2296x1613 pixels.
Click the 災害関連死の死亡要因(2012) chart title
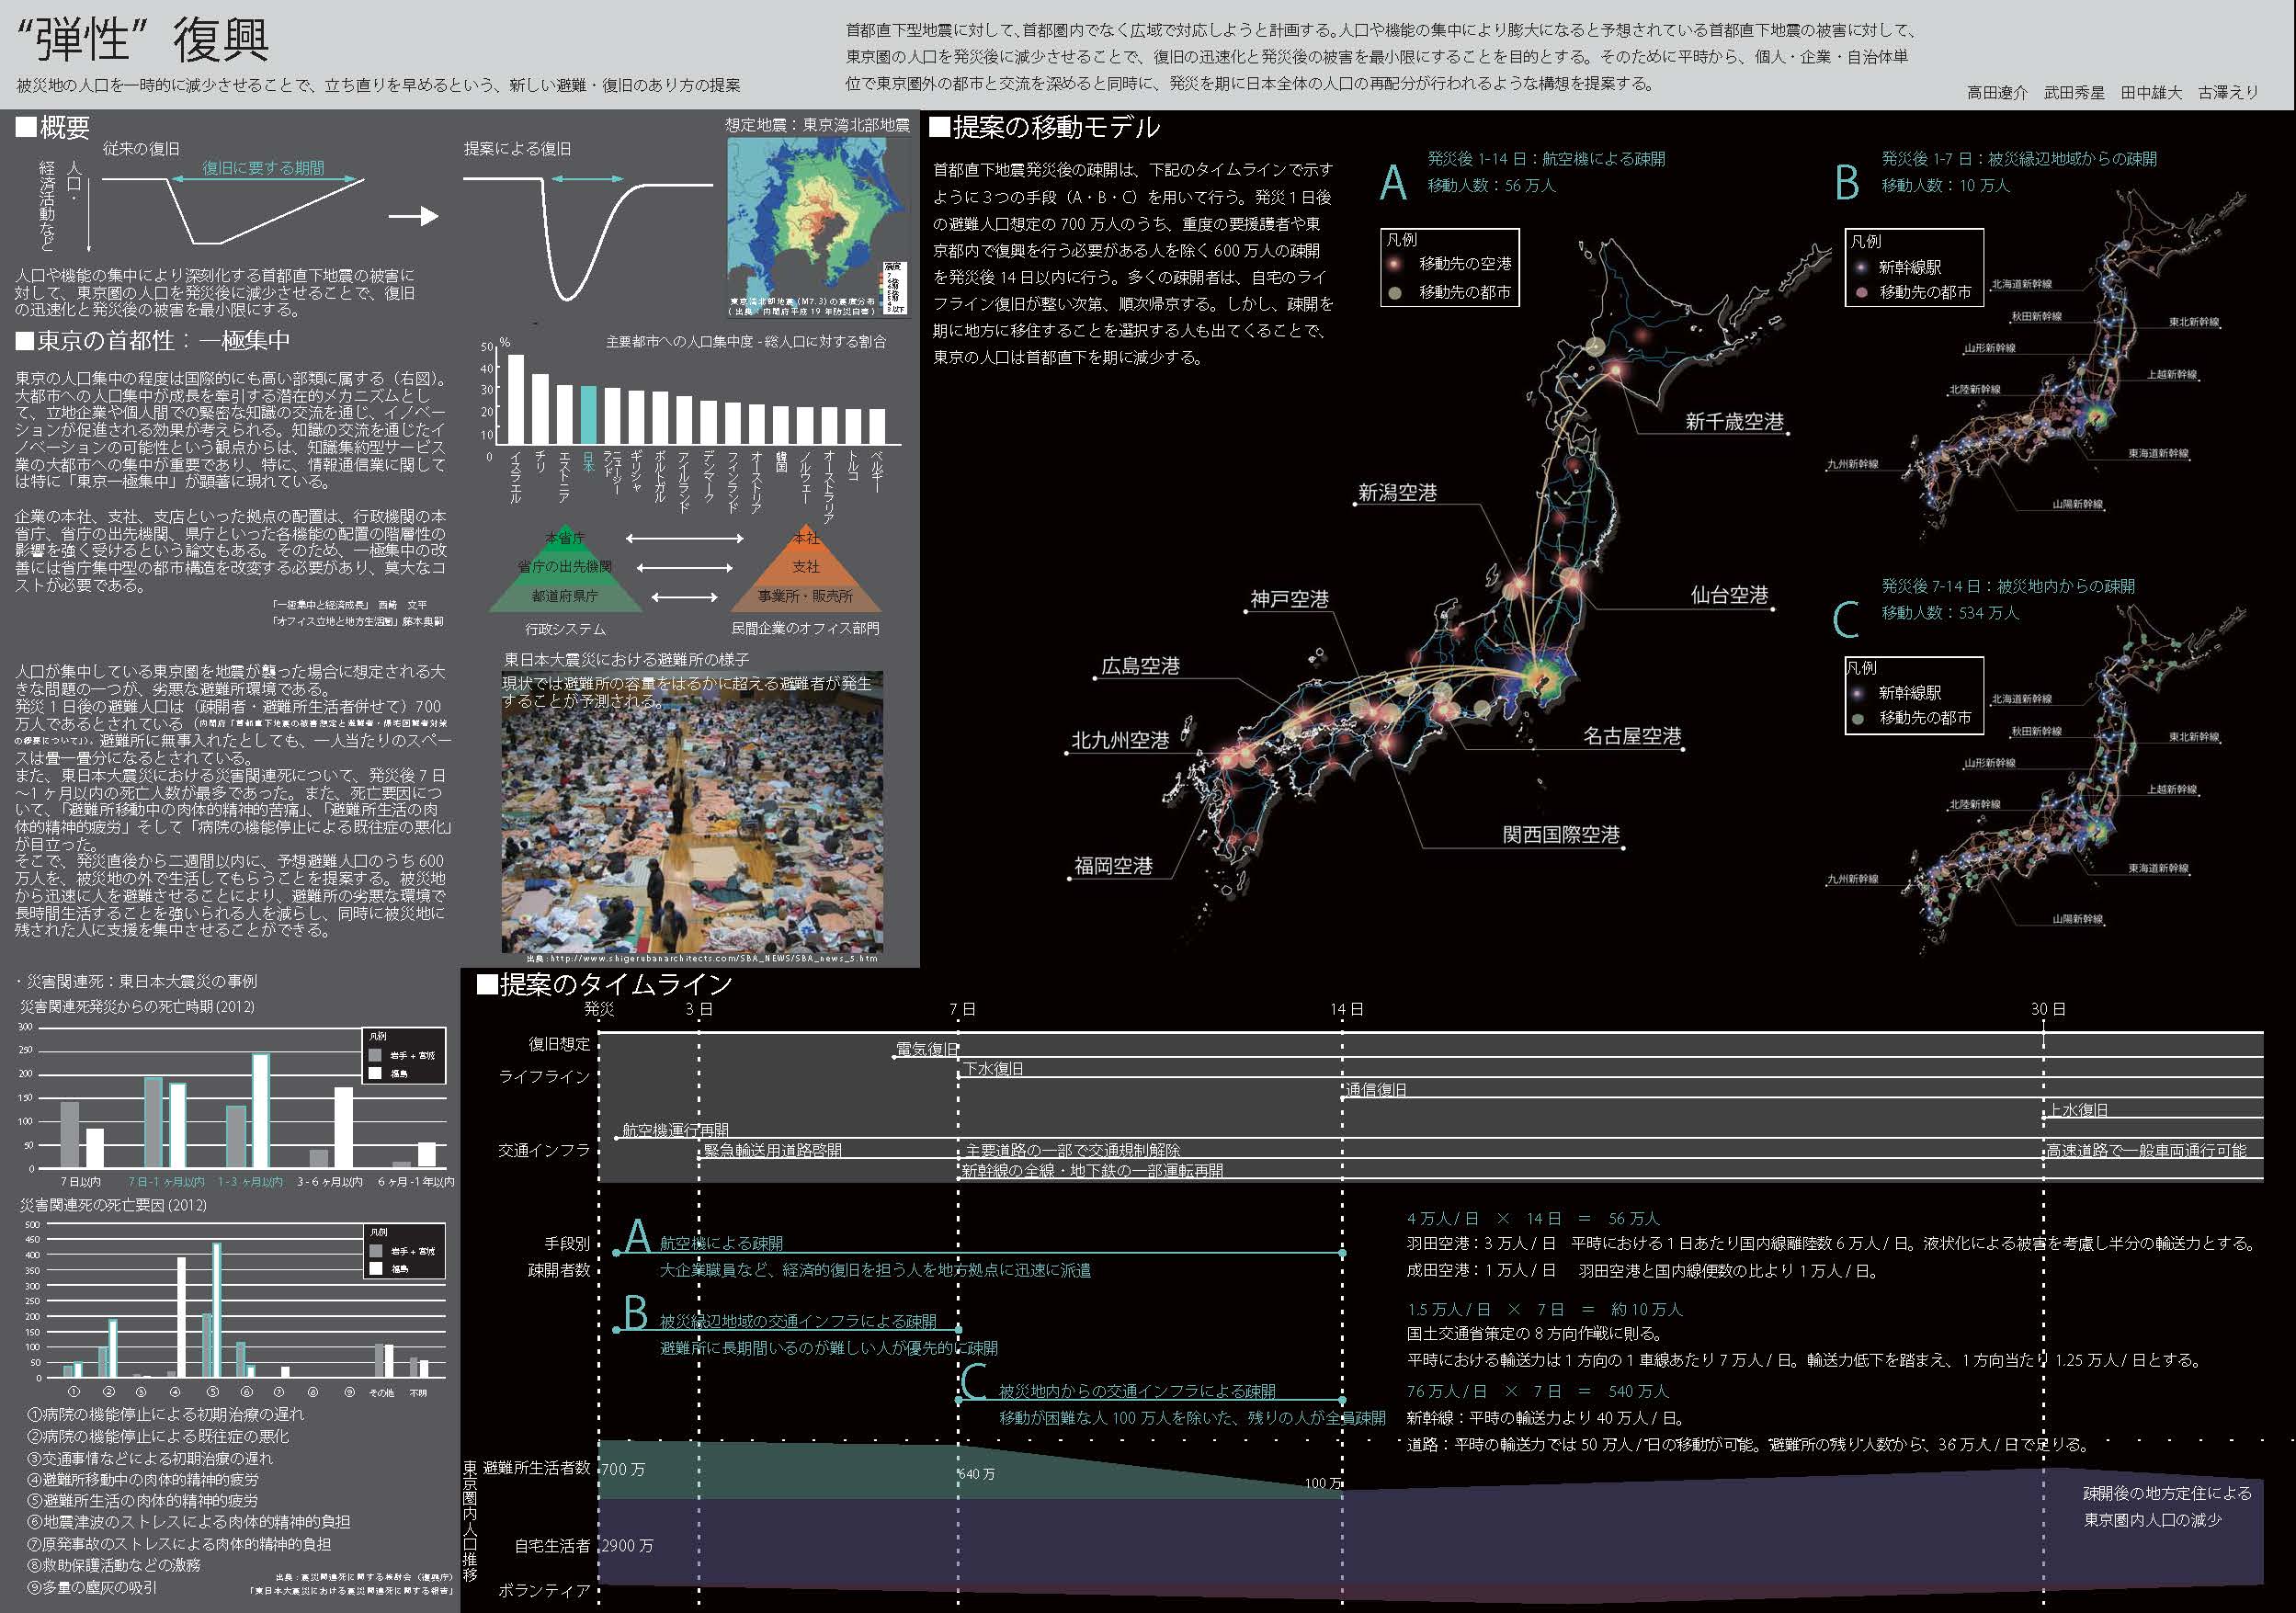pos(113,1205)
